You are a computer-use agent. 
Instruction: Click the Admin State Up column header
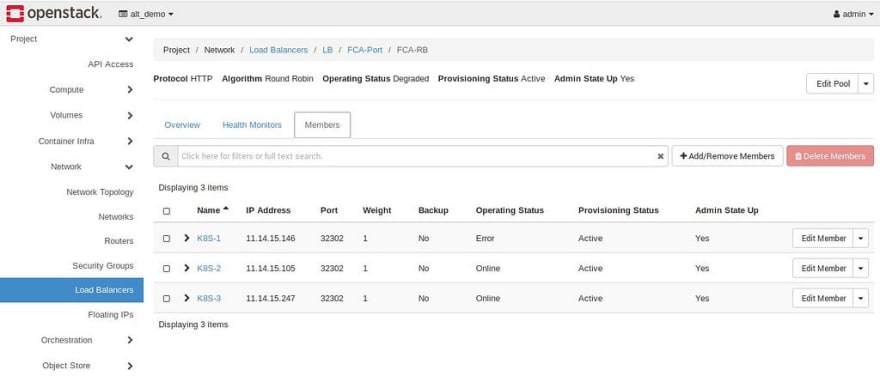pyautogui.click(x=727, y=210)
